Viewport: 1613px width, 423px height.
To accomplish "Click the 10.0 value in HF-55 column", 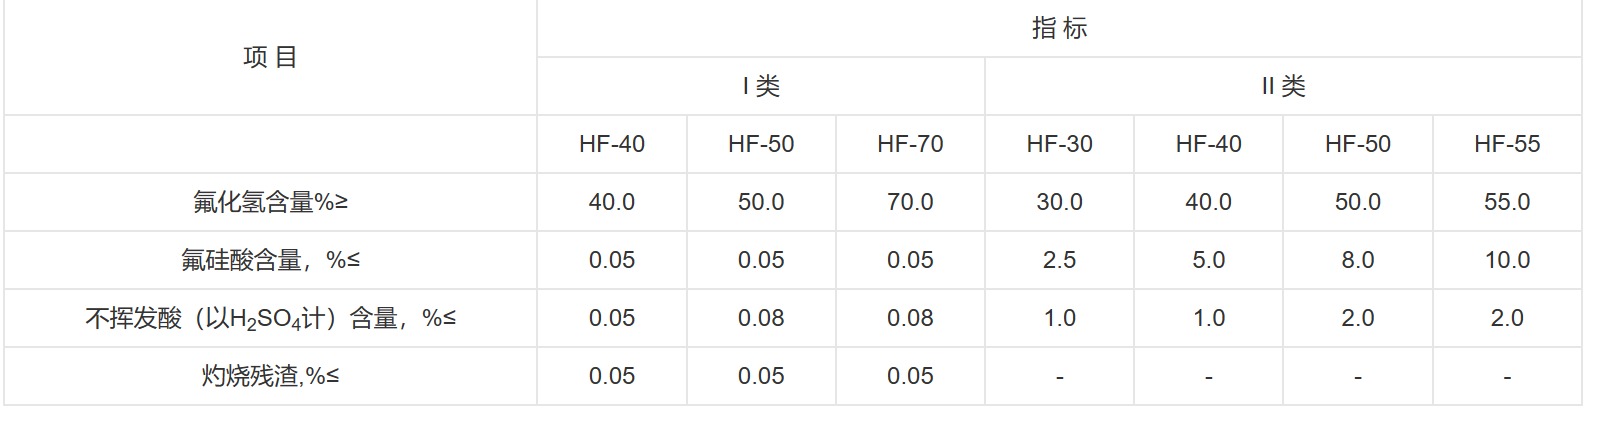I will click(x=1507, y=260).
